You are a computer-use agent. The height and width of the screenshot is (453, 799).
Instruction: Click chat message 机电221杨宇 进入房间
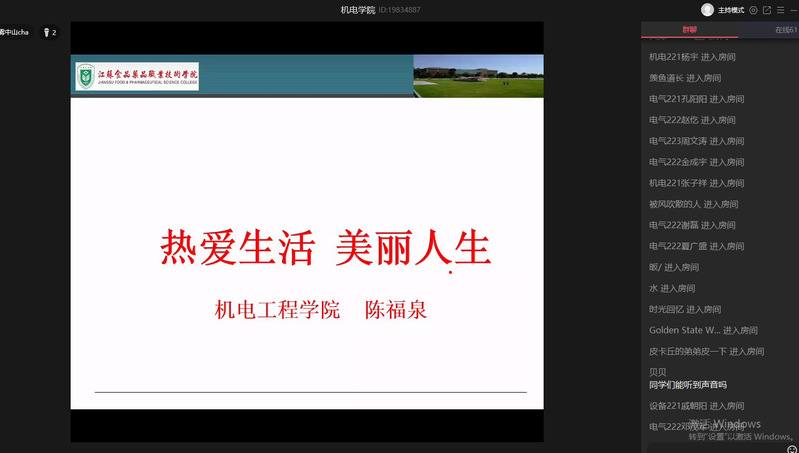[x=692, y=57]
